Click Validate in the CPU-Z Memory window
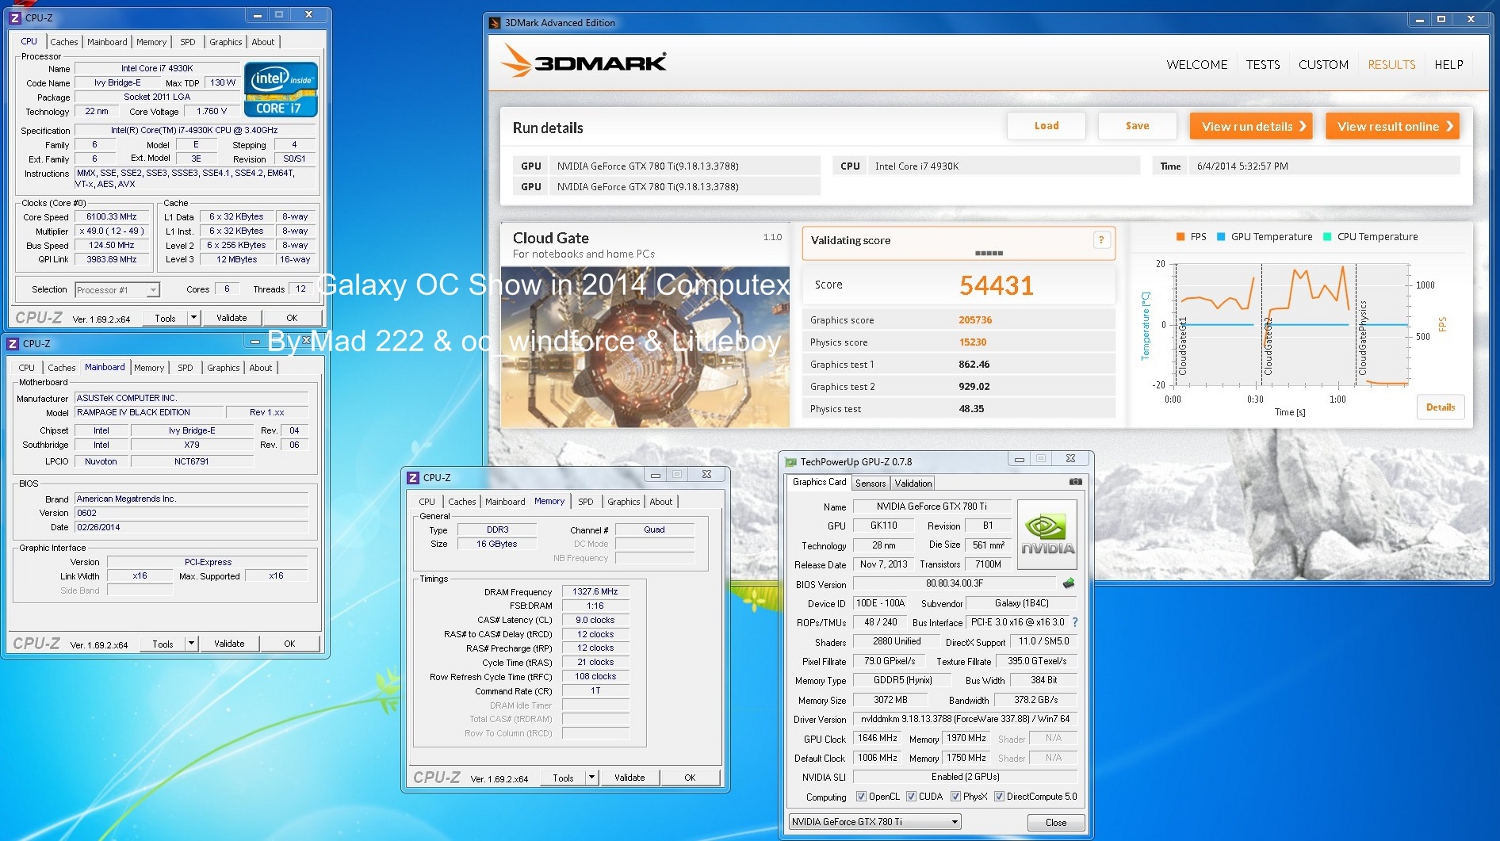Screen dimensions: 1500x841 (630, 778)
